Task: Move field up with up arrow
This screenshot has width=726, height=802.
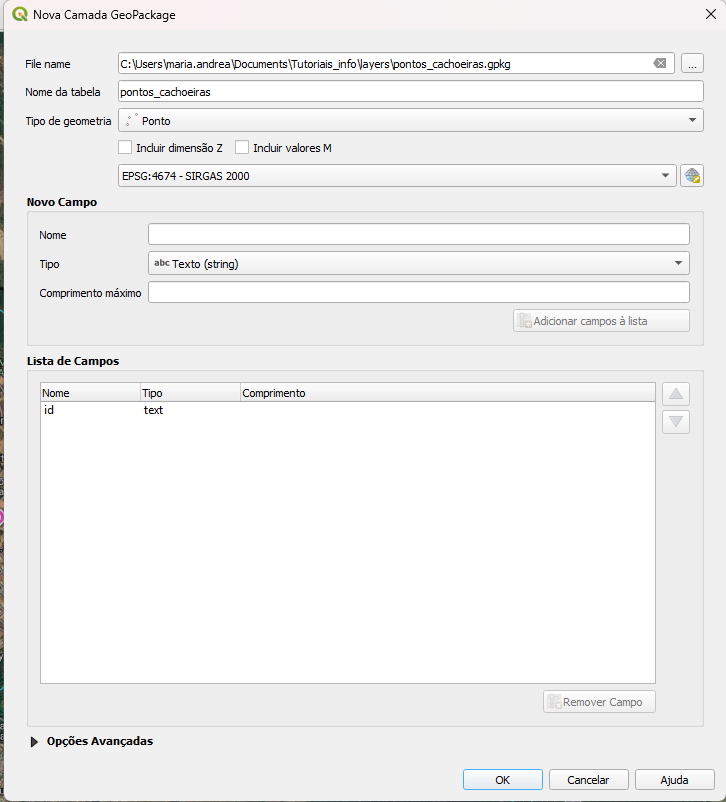Action: [x=676, y=394]
